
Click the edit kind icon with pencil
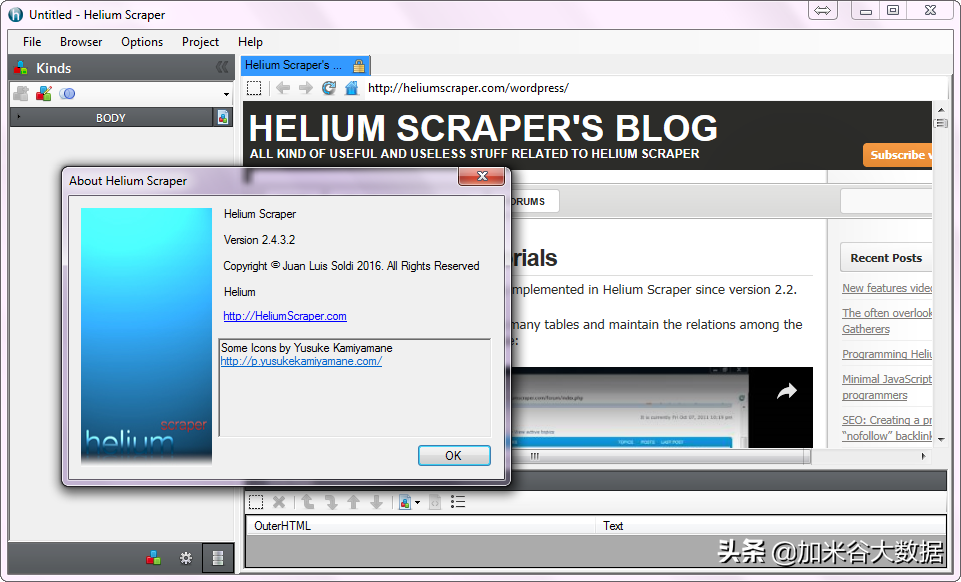coord(44,94)
